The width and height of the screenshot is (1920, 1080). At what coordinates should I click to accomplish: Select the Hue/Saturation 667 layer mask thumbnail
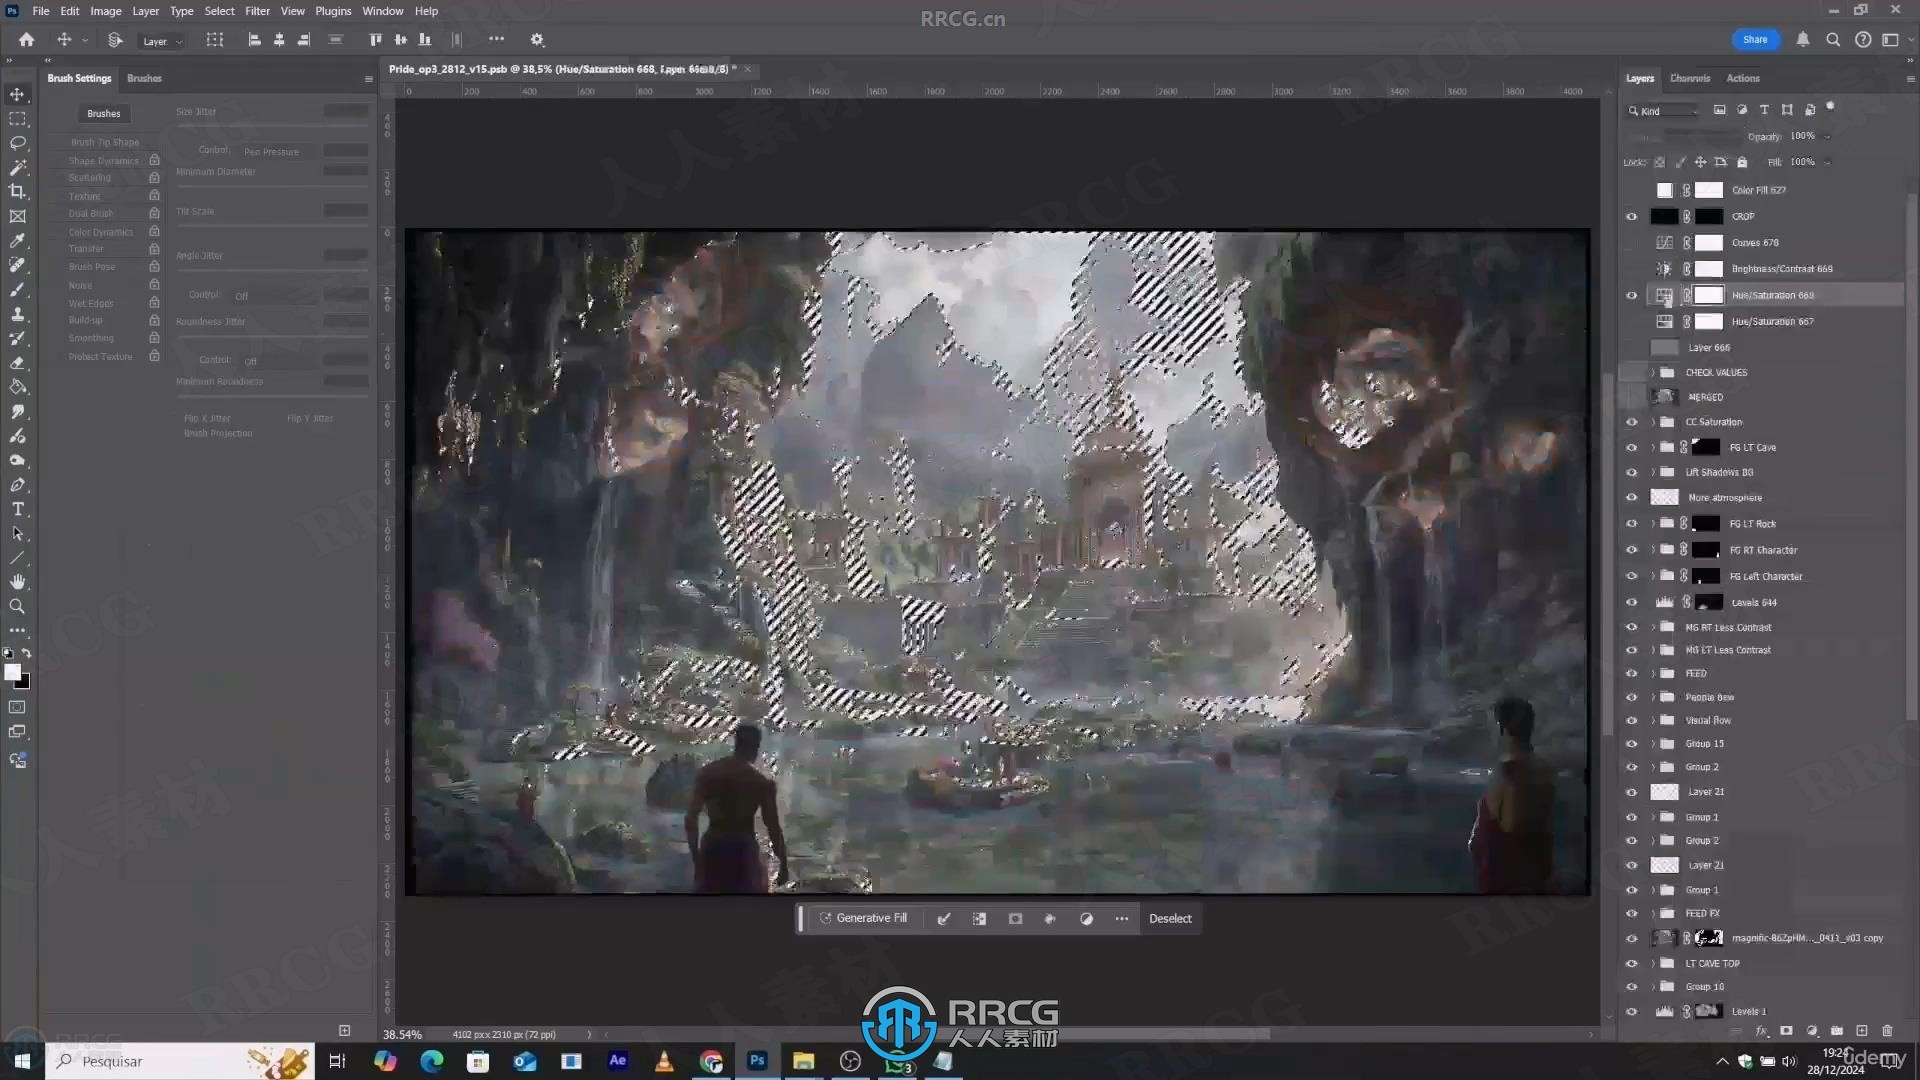click(1709, 321)
